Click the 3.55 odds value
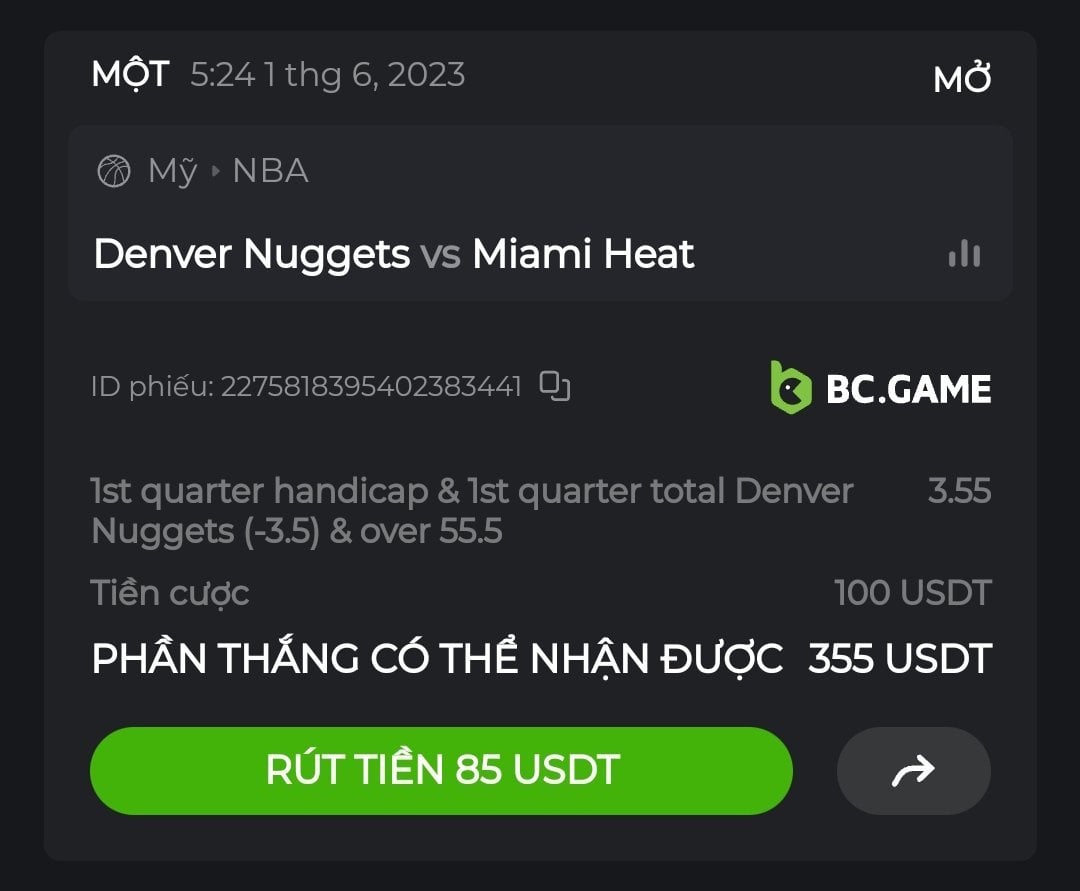This screenshot has width=1080, height=891. pyautogui.click(x=959, y=491)
